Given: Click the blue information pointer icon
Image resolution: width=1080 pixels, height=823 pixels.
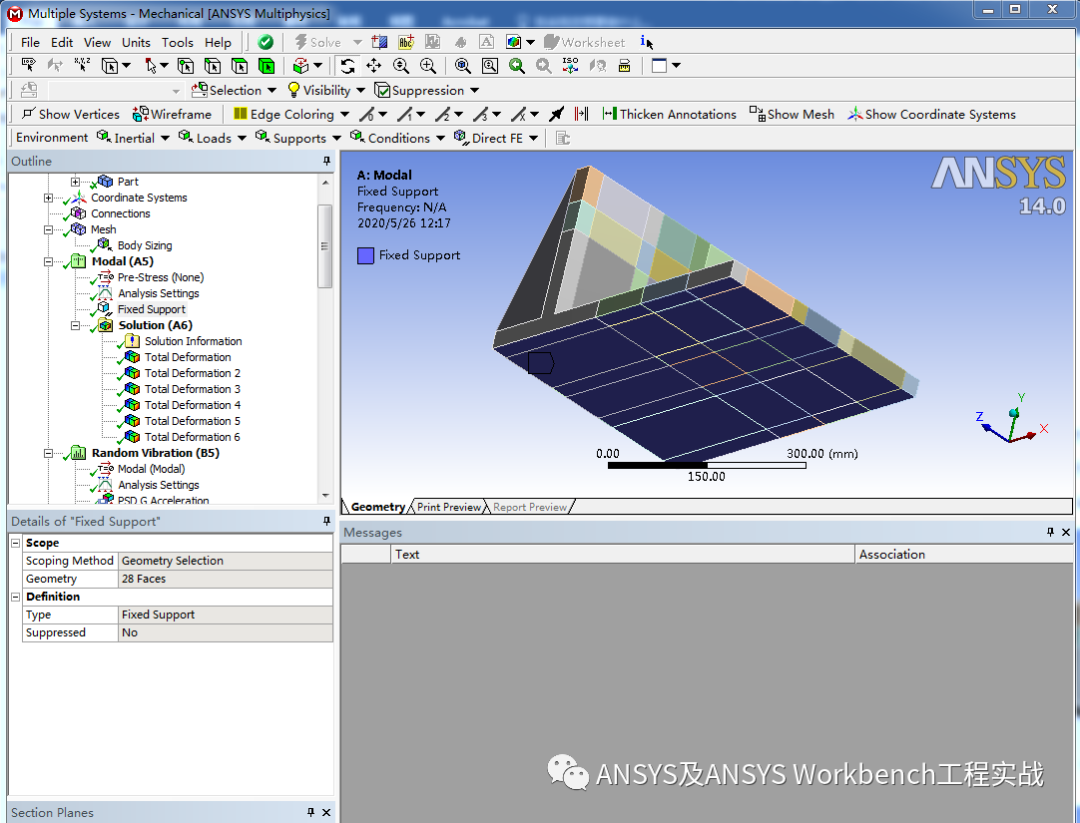Looking at the screenshot, I should click(x=646, y=42).
